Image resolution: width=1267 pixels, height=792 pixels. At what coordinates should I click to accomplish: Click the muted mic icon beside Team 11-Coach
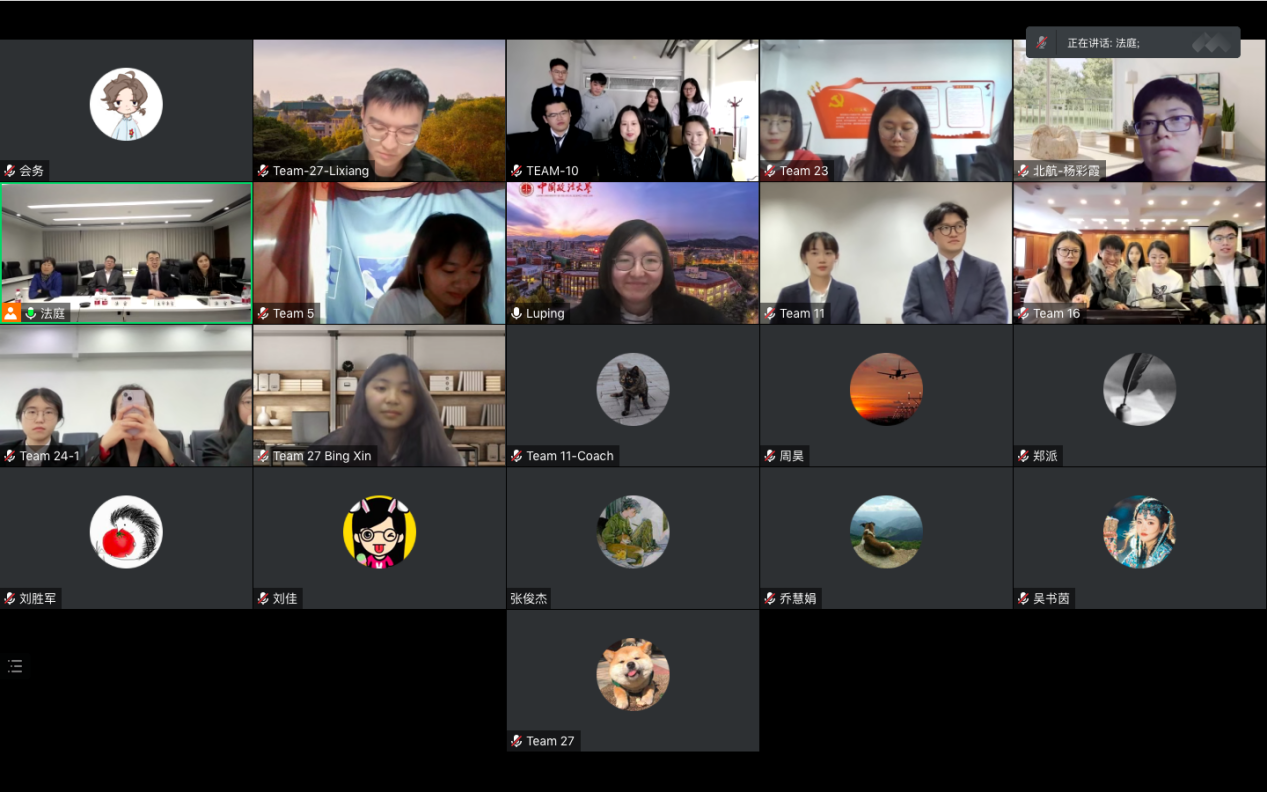click(516, 456)
